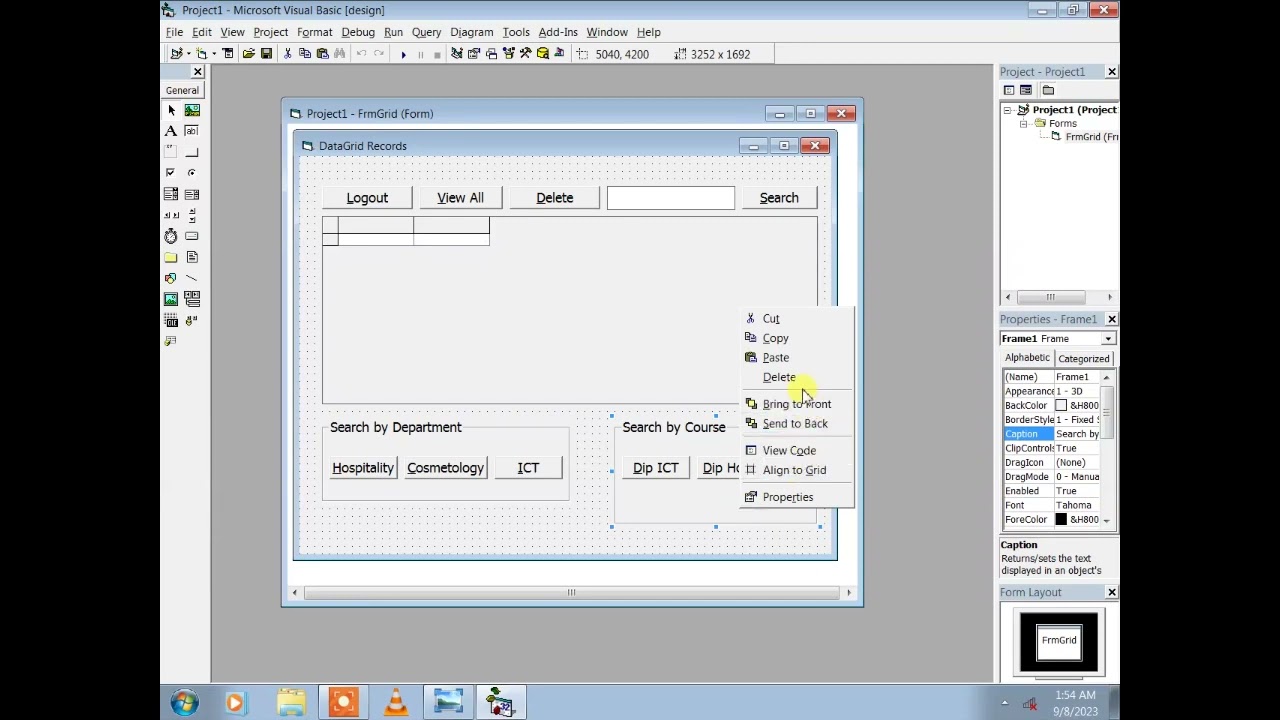Select the Shape control tool
The width and height of the screenshot is (1280, 720).
[x=171, y=278]
